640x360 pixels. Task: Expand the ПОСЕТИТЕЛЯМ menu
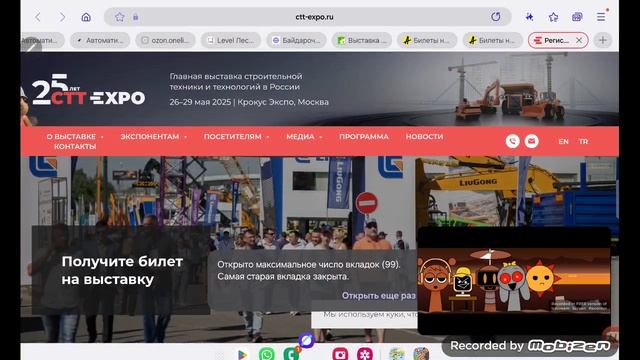click(236, 136)
